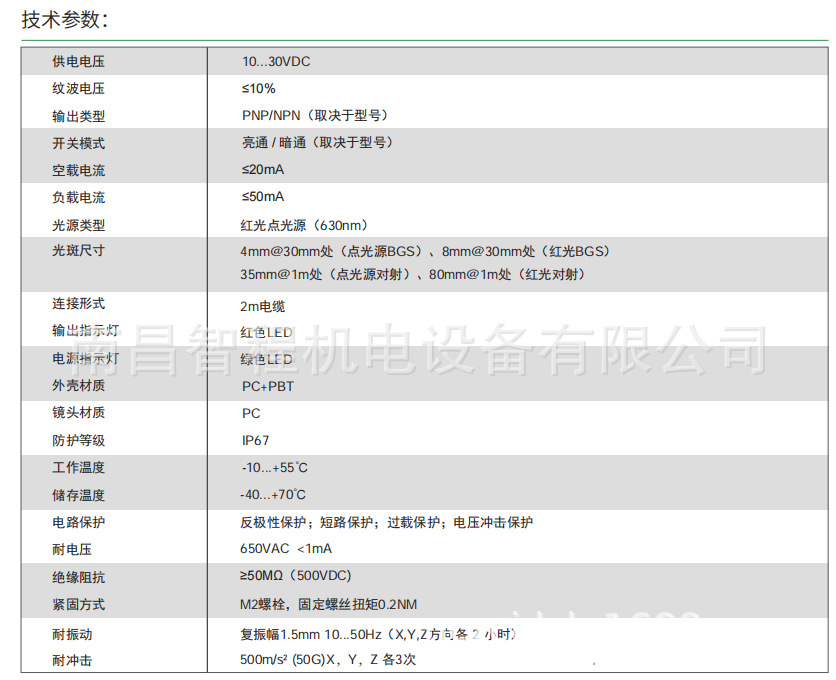Click the value ≤50mA
This screenshot has width=836, height=680.
click(263, 197)
